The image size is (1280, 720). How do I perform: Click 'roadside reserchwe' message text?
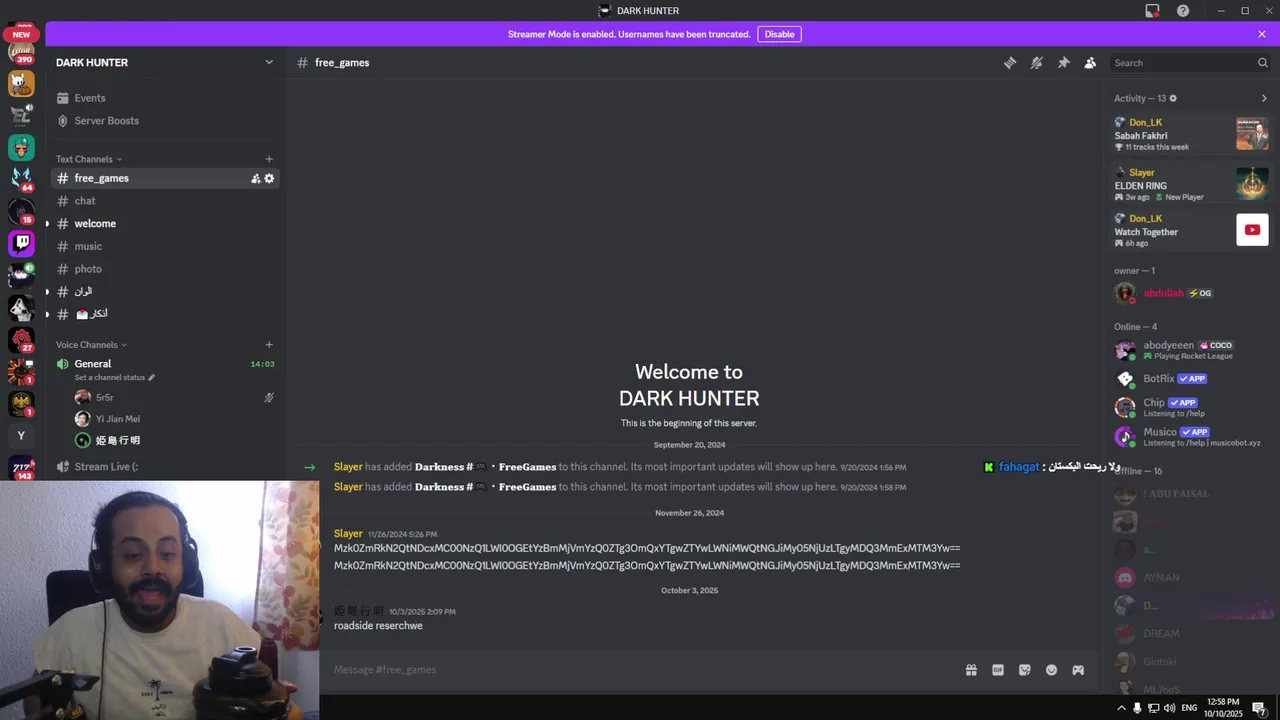tap(378, 626)
